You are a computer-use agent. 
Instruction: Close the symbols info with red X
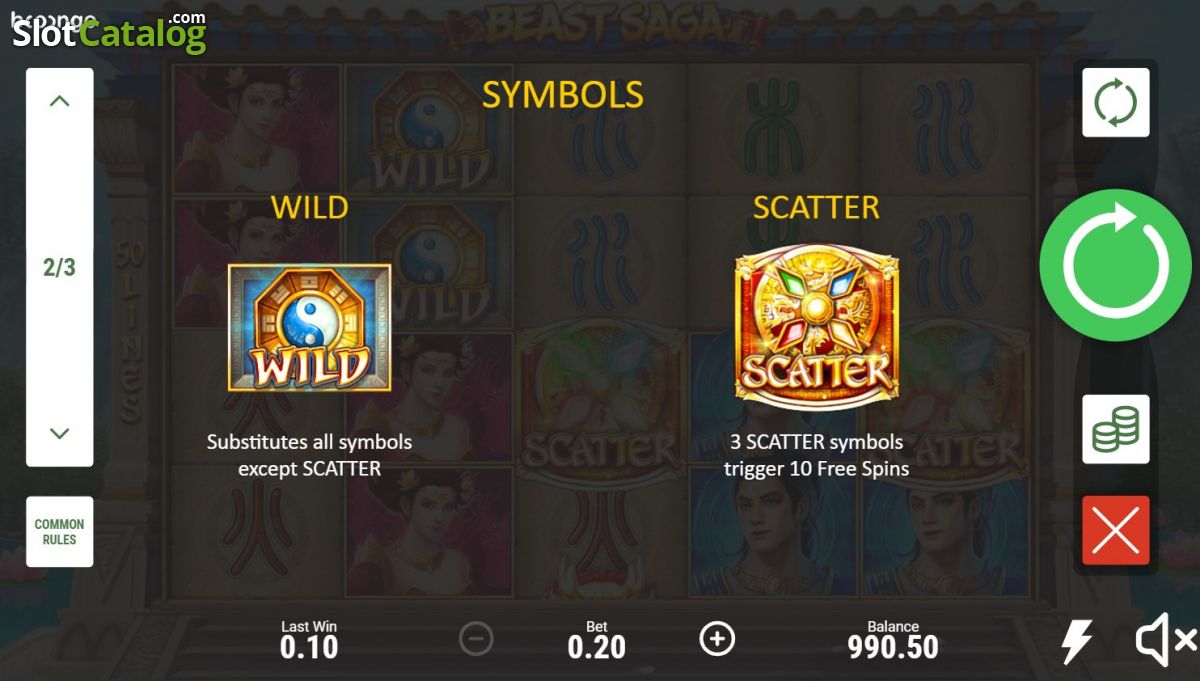point(1115,530)
